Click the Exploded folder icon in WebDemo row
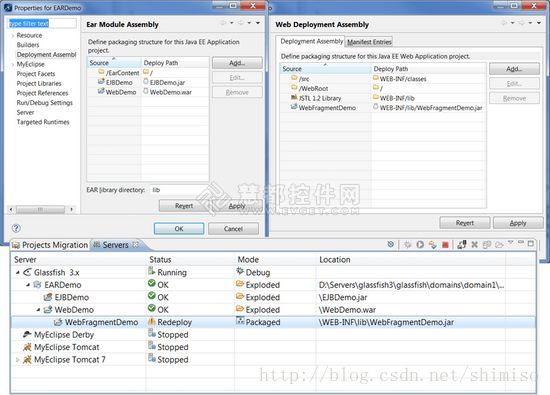 240,309
